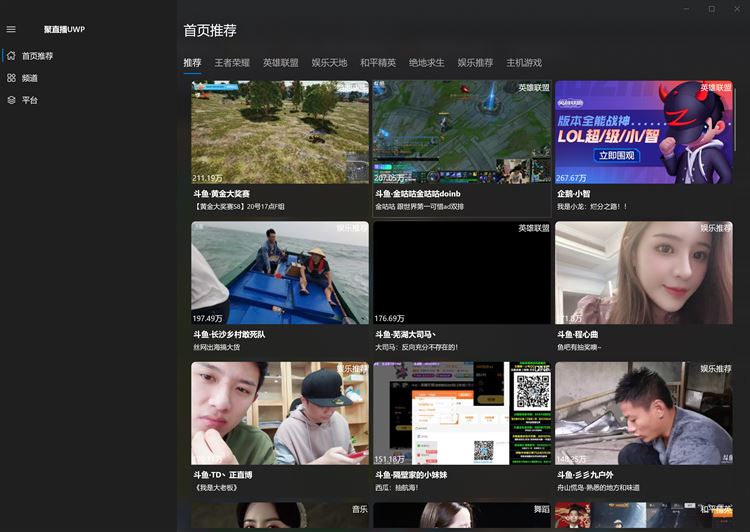Open the black 芜湖大司马 stream thumbnail
Screen dimensions: 750x532
click(x=462, y=273)
